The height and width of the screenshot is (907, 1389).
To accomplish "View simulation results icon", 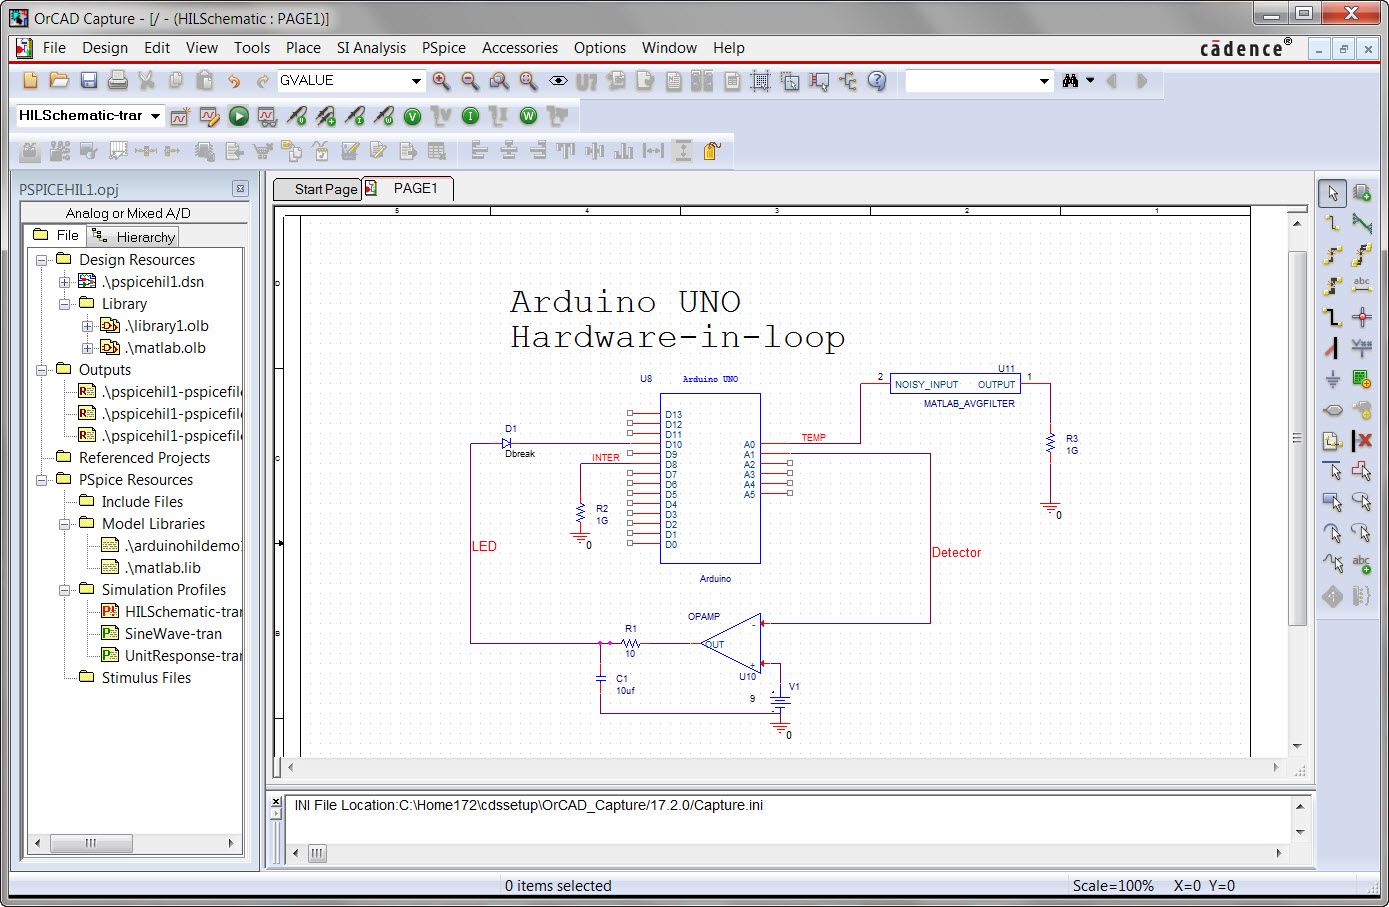I will (x=267, y=116).
